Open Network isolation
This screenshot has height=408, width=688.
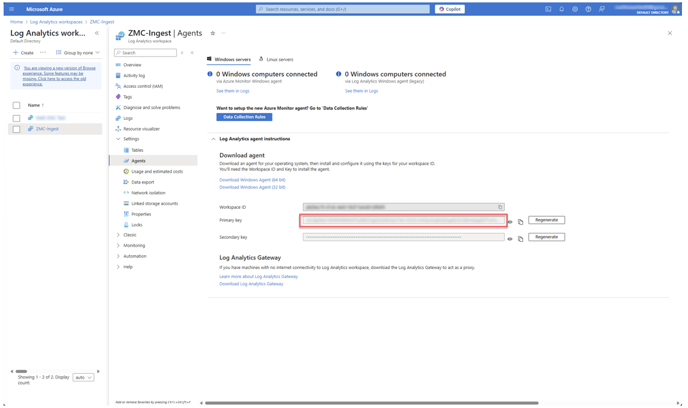[x=148, y=193]
